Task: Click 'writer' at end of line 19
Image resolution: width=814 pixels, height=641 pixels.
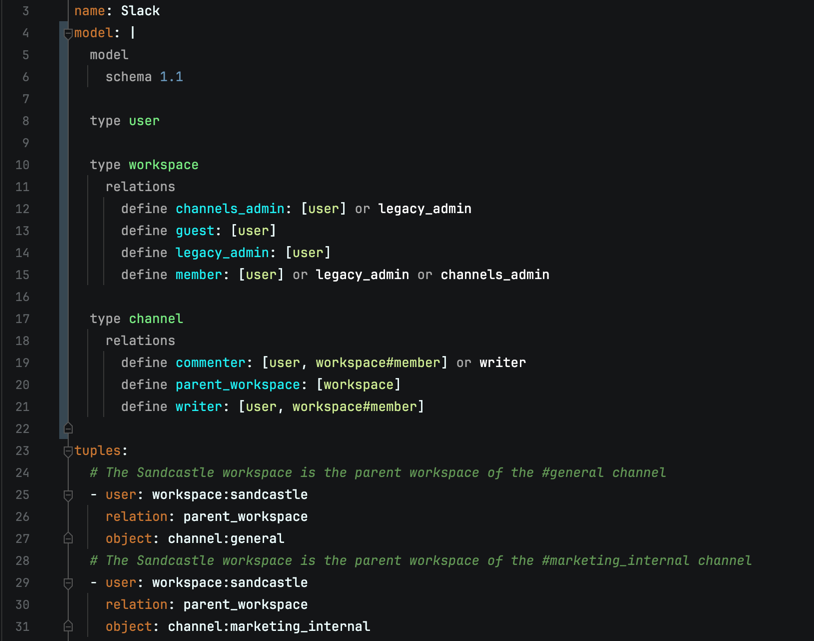Action: coord(503,363)
